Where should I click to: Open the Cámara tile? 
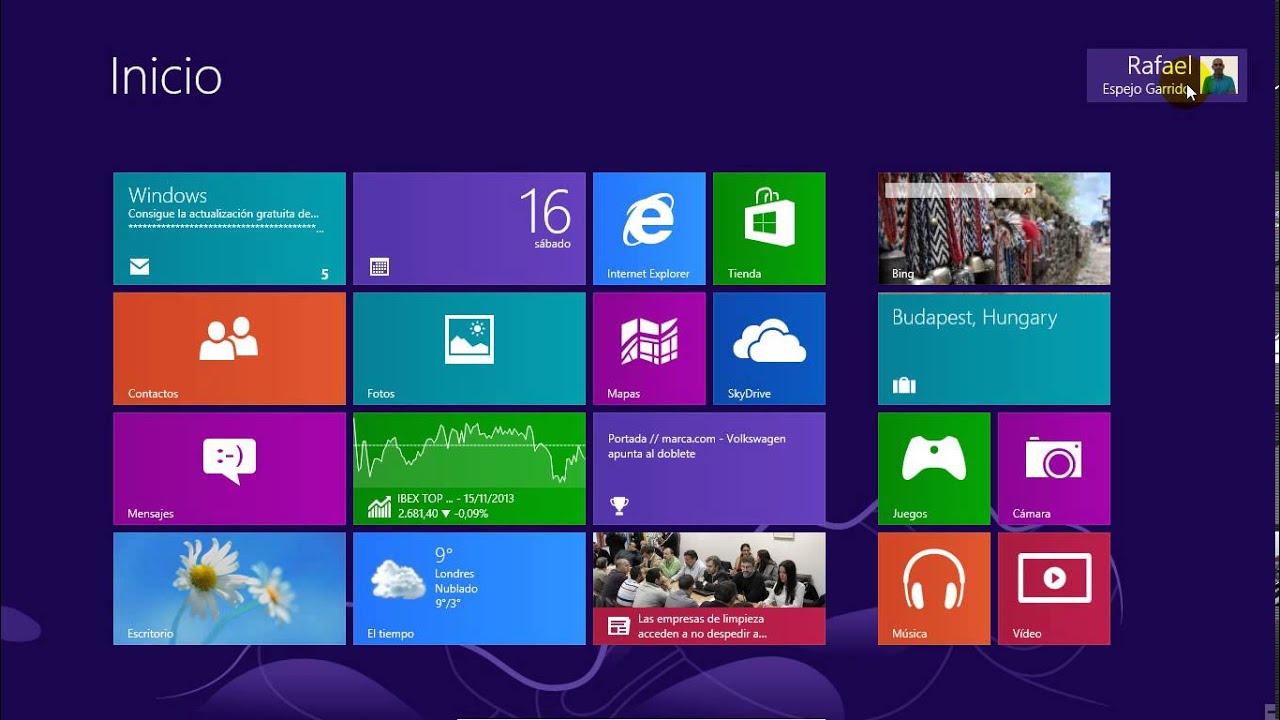(x=1054, y=468)
